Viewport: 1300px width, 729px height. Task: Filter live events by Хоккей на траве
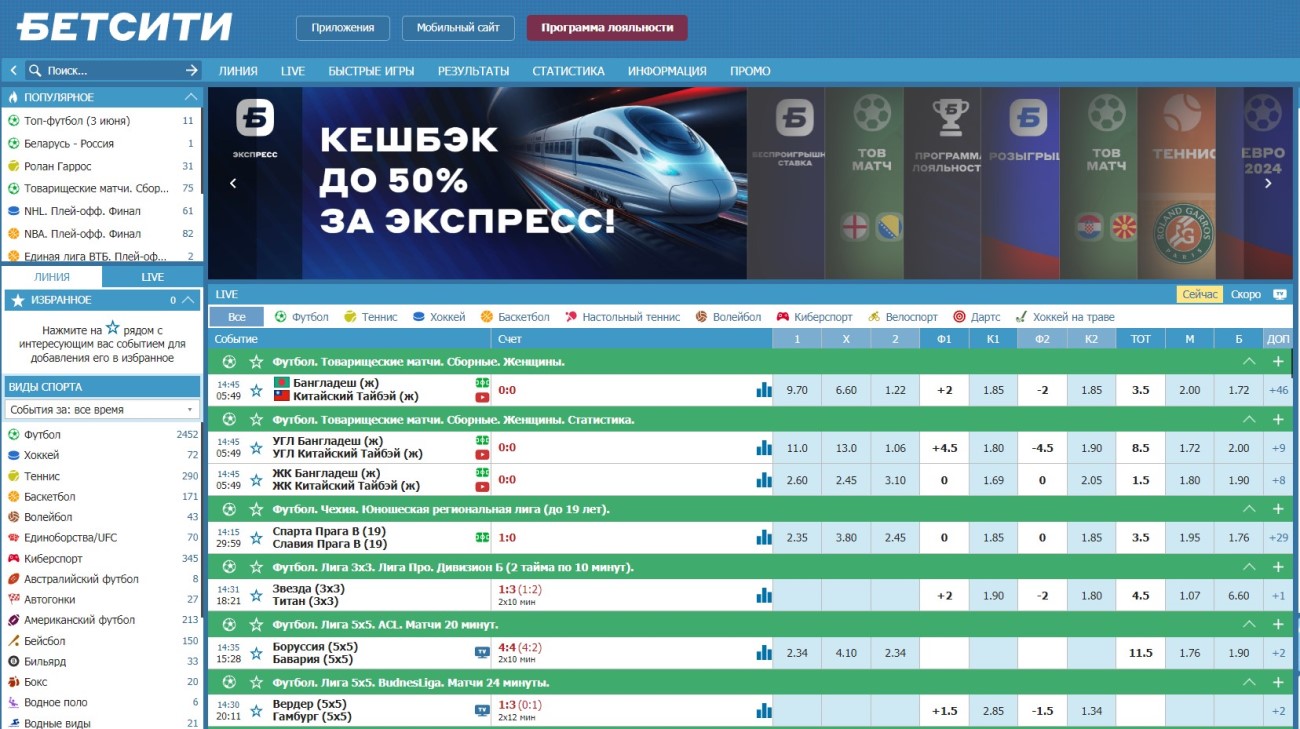1063,317
